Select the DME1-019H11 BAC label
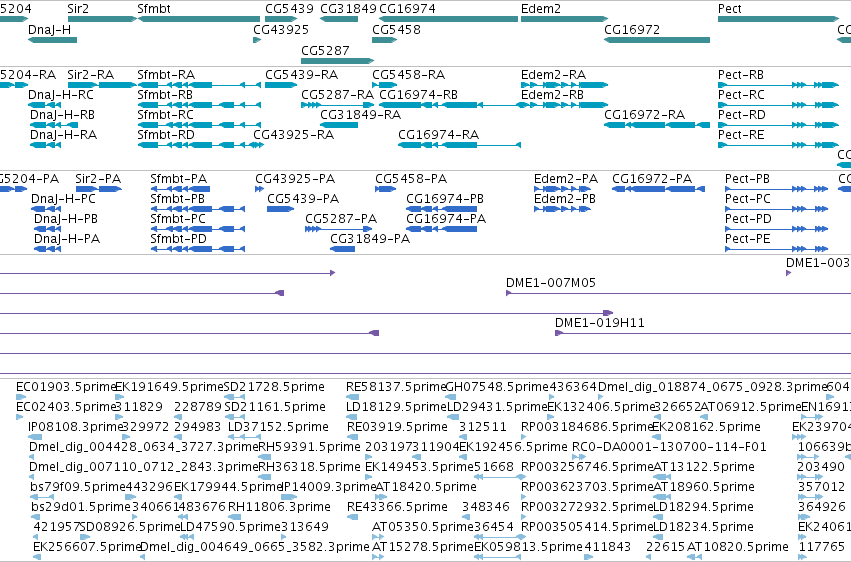 [600, 323]
